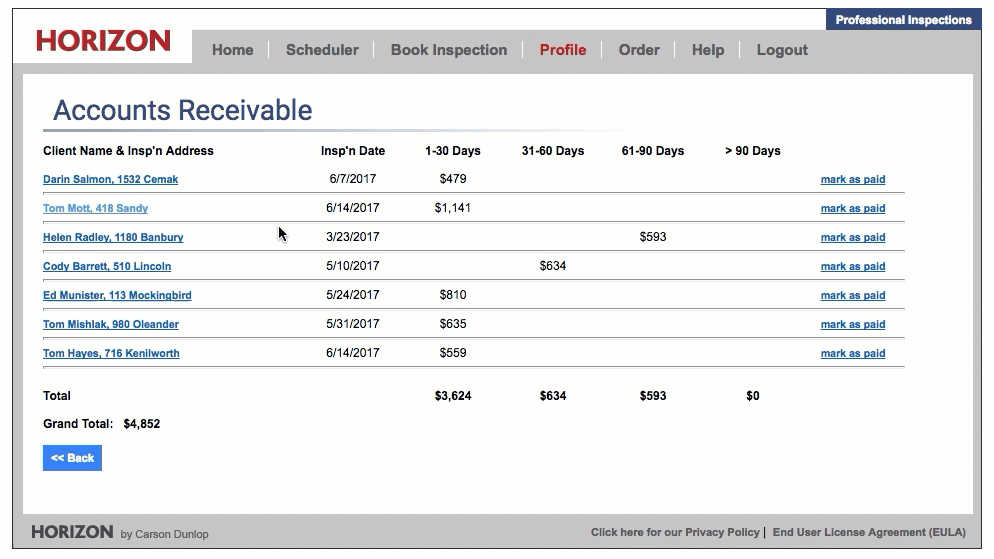Select the Profile navigation item
This screenshot has width=994, height=559.
point(562,50)
